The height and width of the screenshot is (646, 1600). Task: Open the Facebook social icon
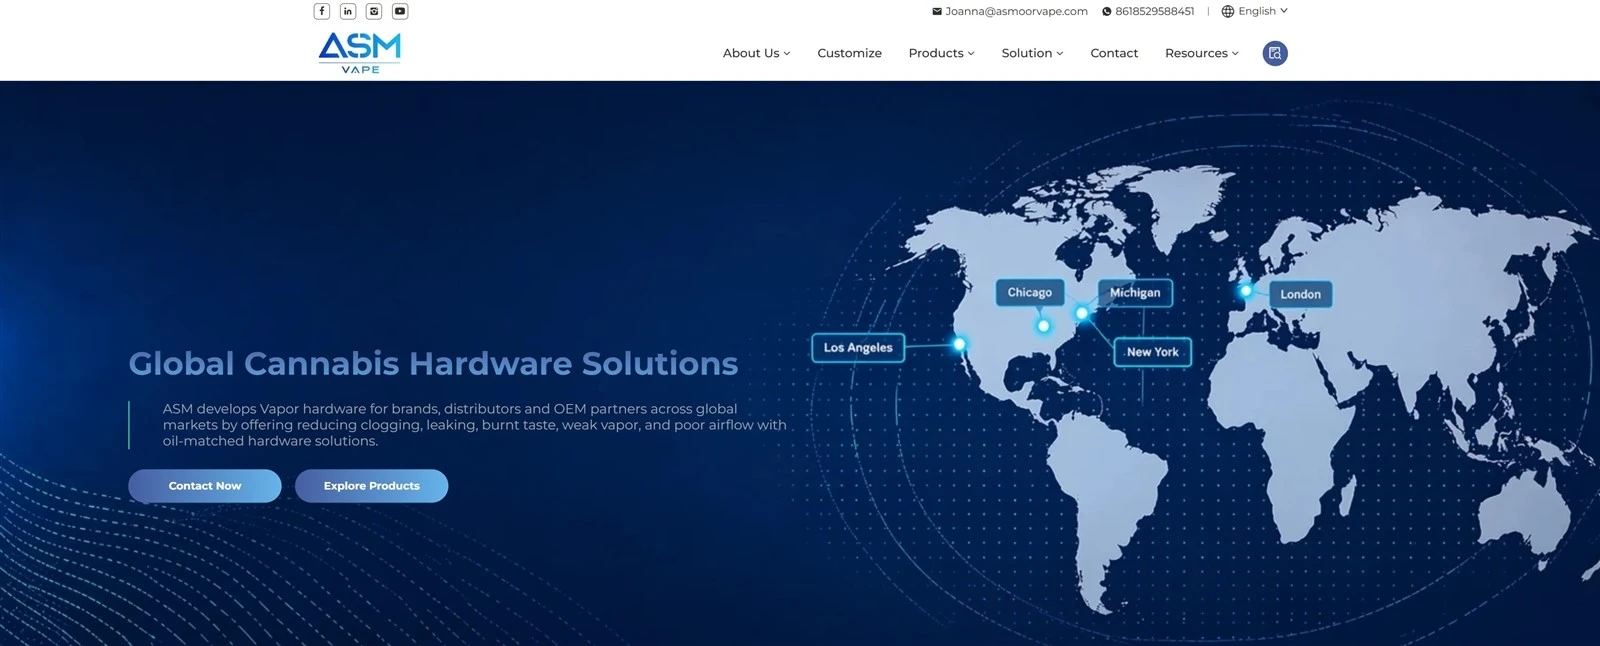pos(322,11)
